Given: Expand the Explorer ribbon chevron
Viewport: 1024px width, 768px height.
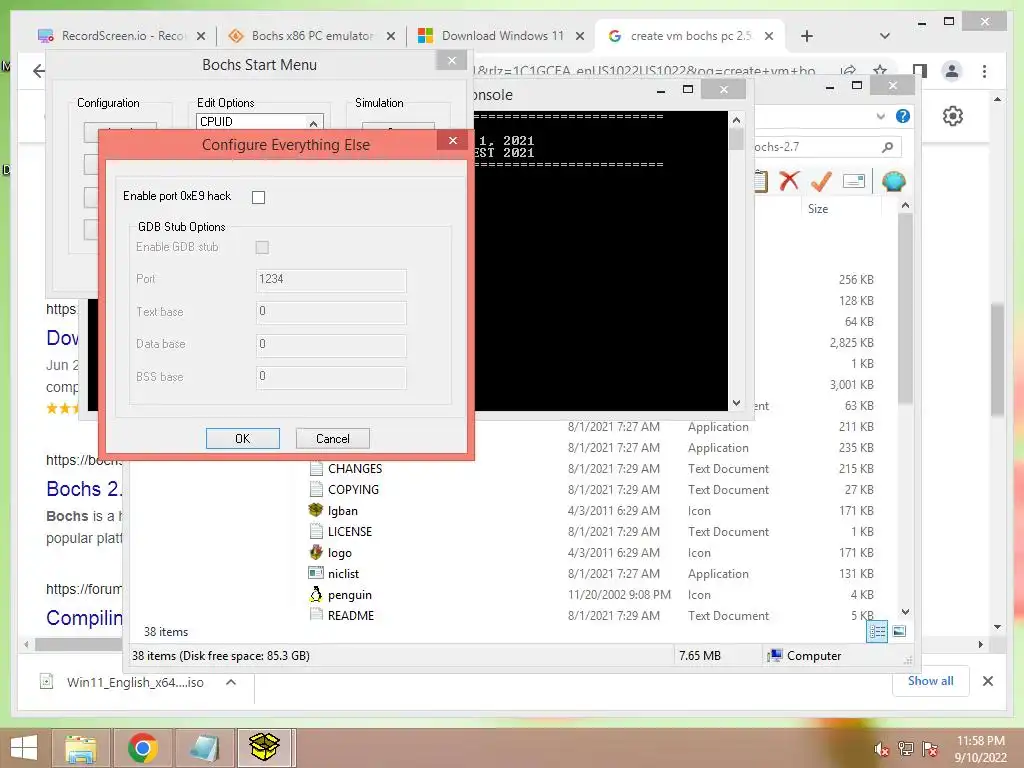Looking at the screenshot, I should pyautogui.click(x=880, y=116).
